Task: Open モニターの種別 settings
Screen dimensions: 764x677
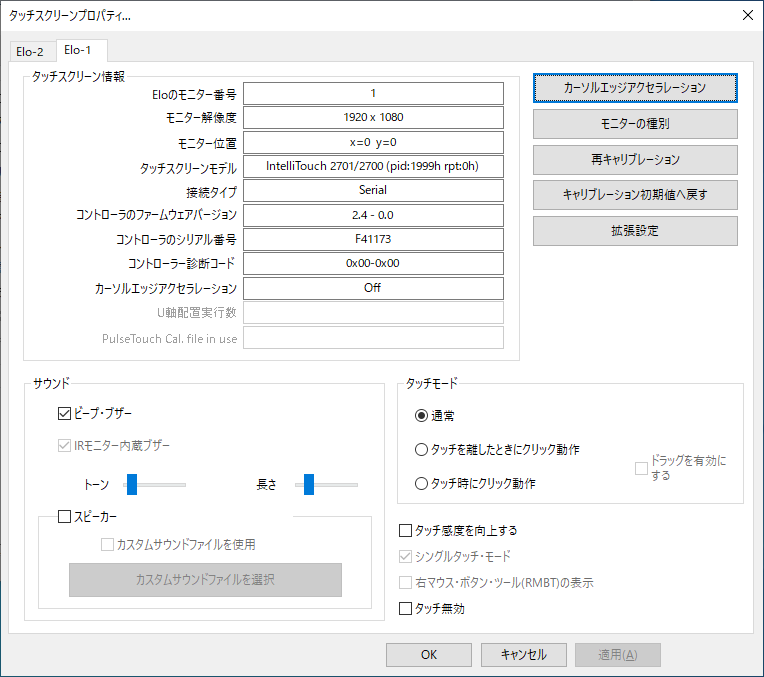Action: pos(635,124)
